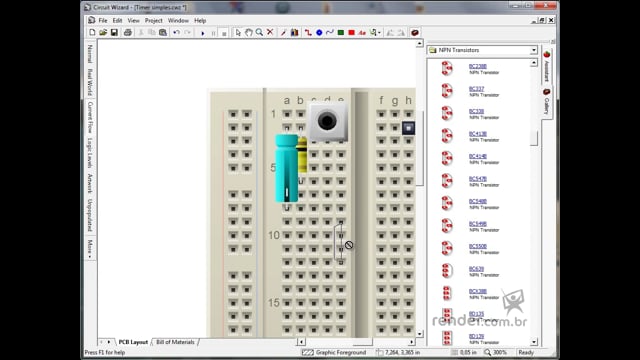
Task: Switch to the PCB Layout tab
Action: [x=133, y=342]
